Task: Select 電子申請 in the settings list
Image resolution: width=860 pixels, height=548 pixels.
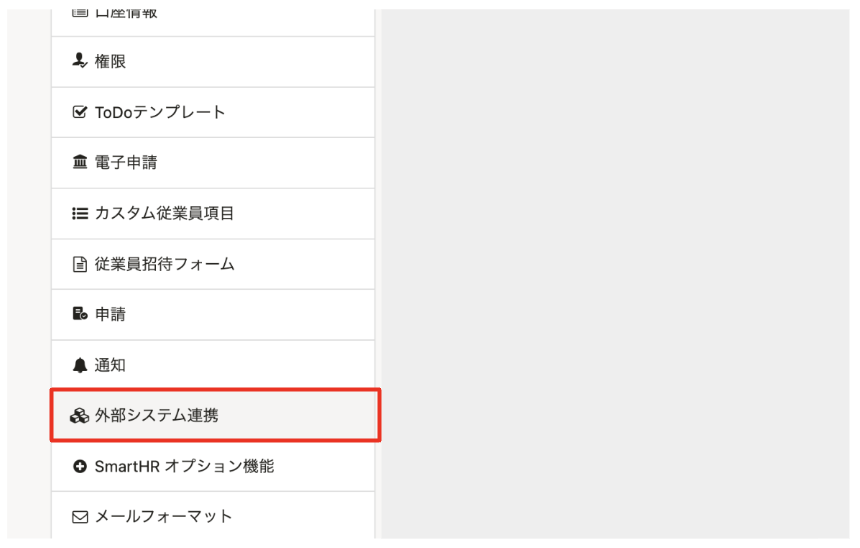Action: 213,163
